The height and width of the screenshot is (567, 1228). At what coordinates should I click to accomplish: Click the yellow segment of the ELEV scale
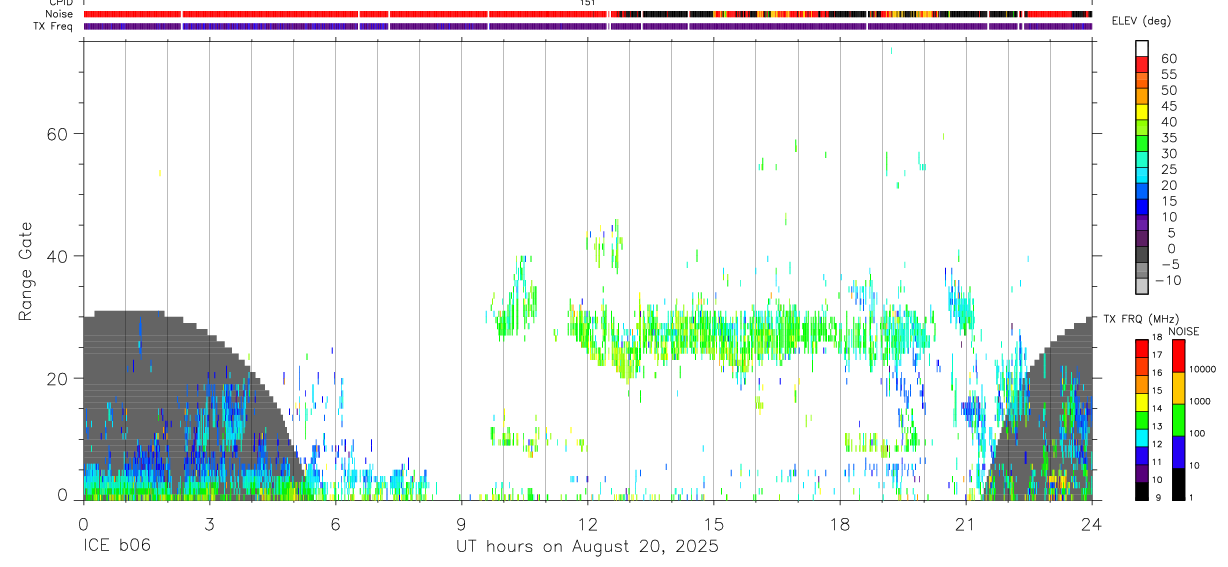pyautogui.click(x=1141, y=111)
